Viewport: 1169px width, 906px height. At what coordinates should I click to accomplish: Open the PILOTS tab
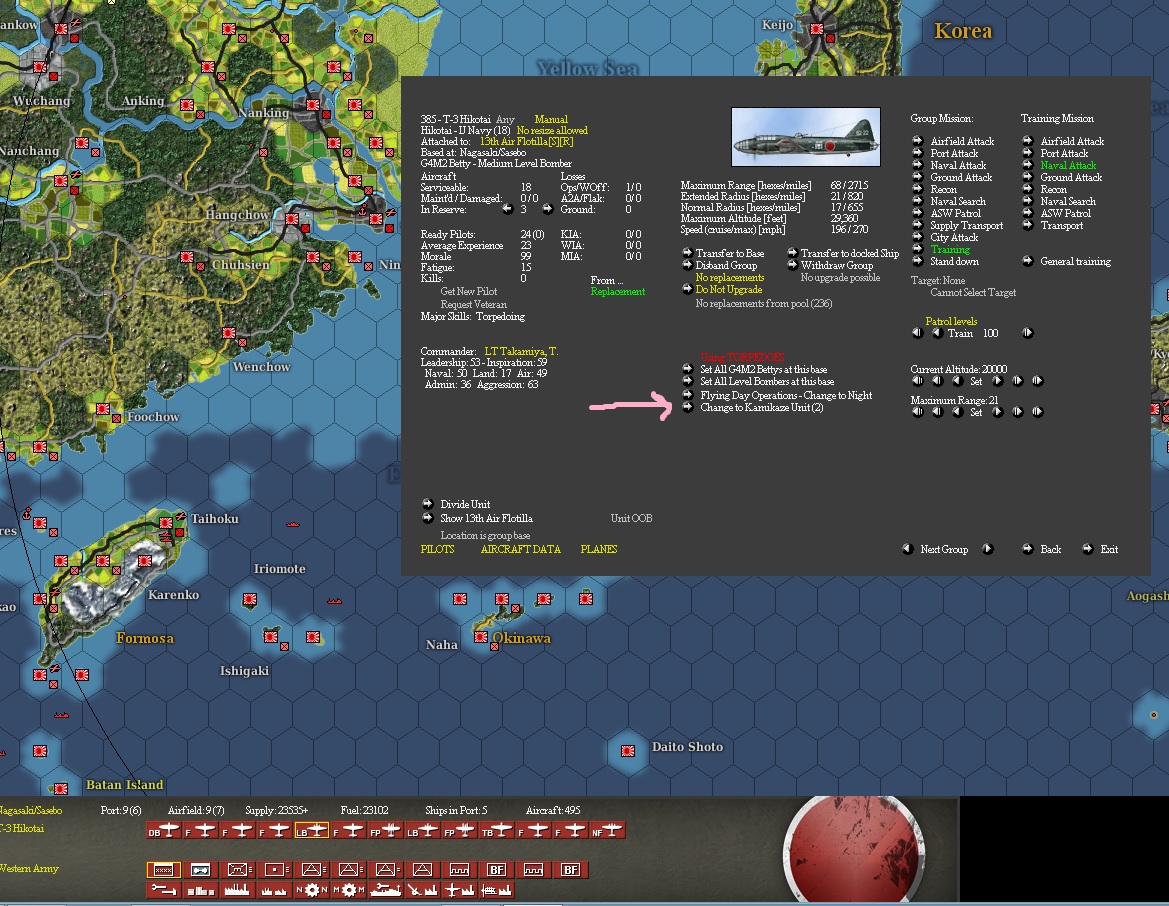point(438,549)
